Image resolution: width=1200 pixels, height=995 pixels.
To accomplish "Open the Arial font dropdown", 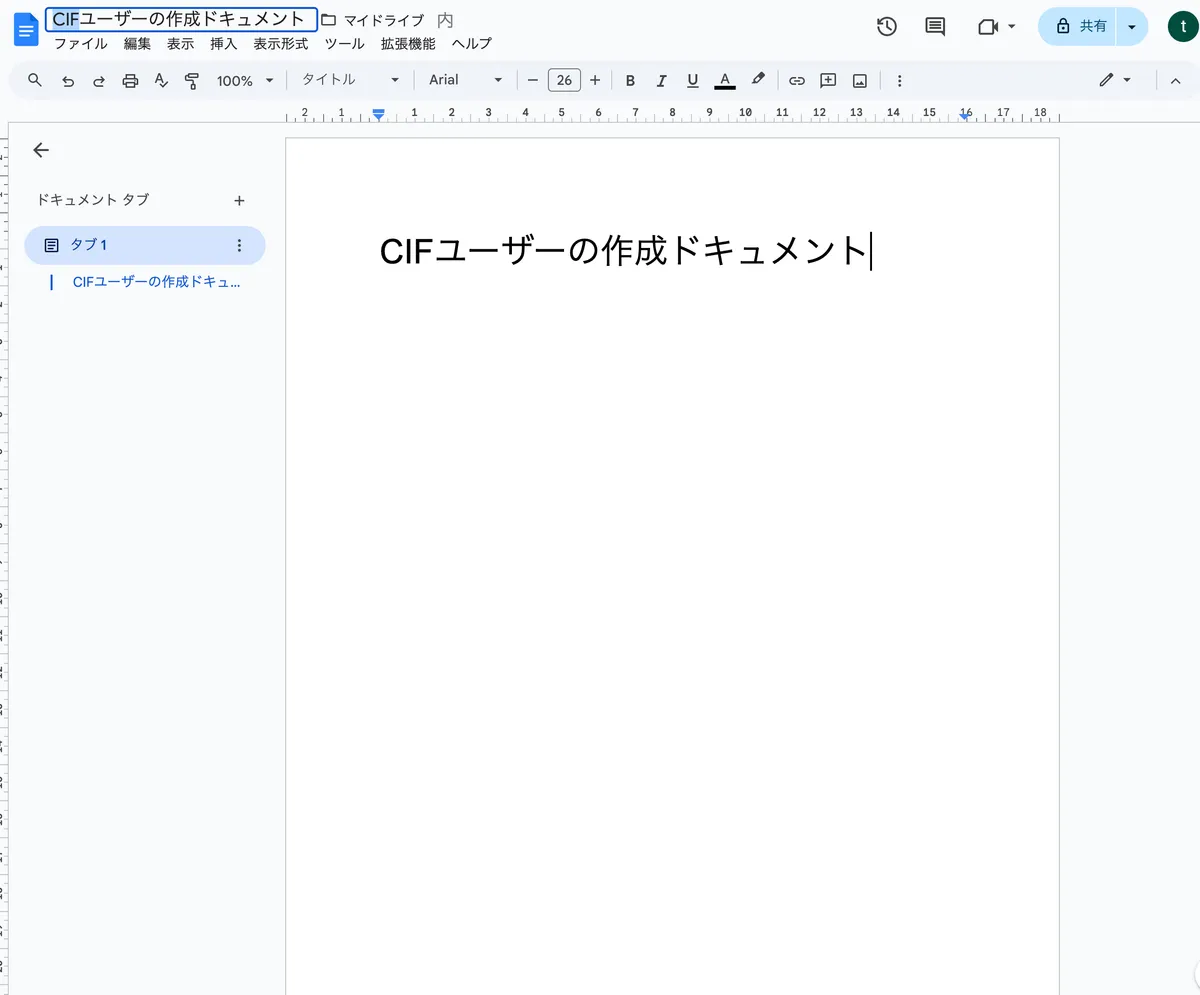I will coord(465,80).
